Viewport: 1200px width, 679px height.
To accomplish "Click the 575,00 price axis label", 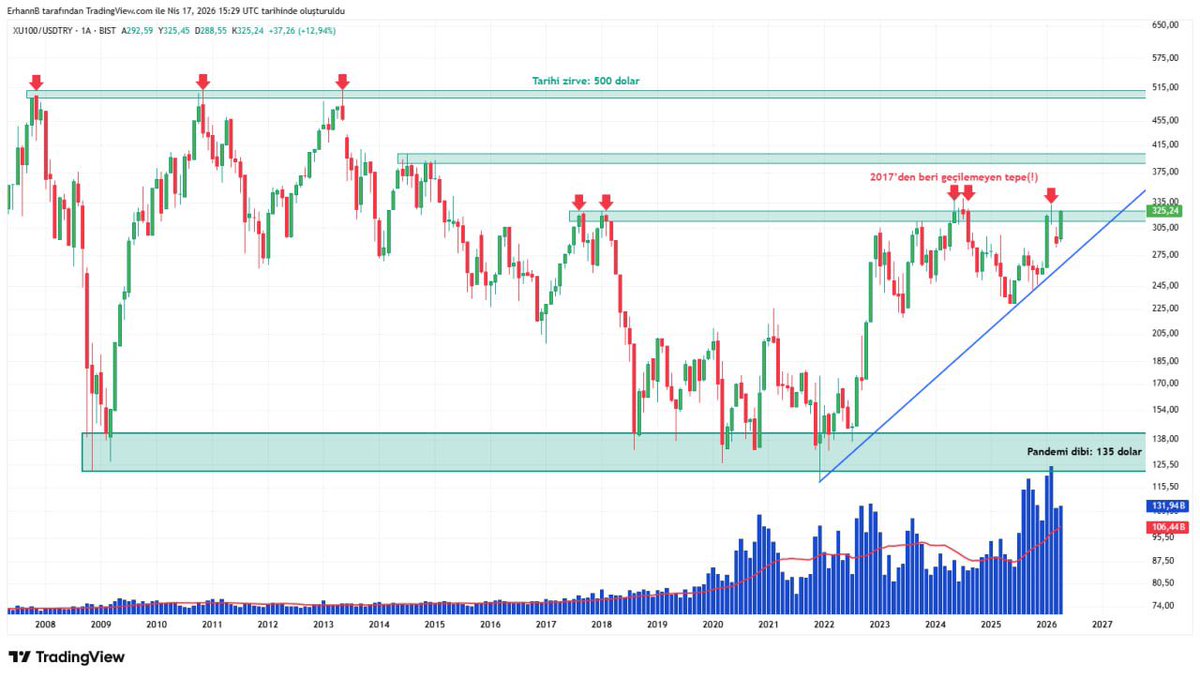I will pyautogui.click(x=1164, y=59).
